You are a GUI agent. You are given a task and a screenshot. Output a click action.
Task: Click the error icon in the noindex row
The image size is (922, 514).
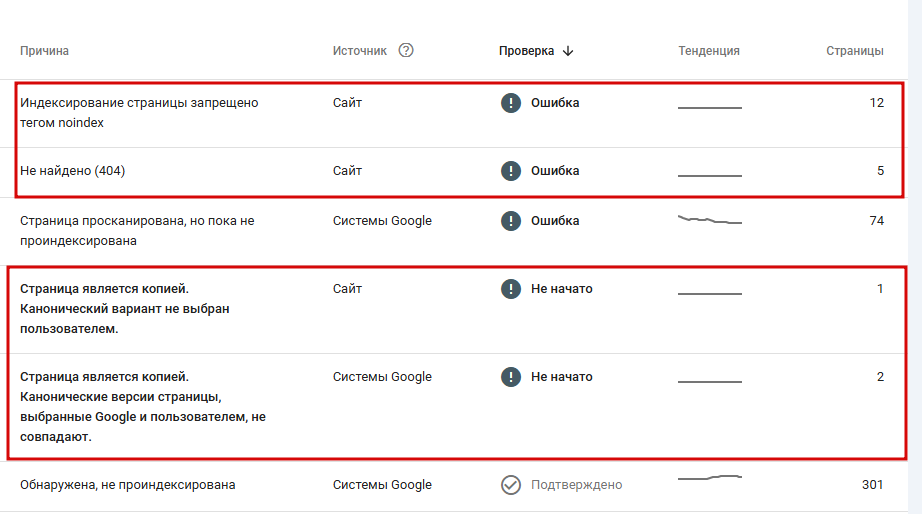(511, 103)
